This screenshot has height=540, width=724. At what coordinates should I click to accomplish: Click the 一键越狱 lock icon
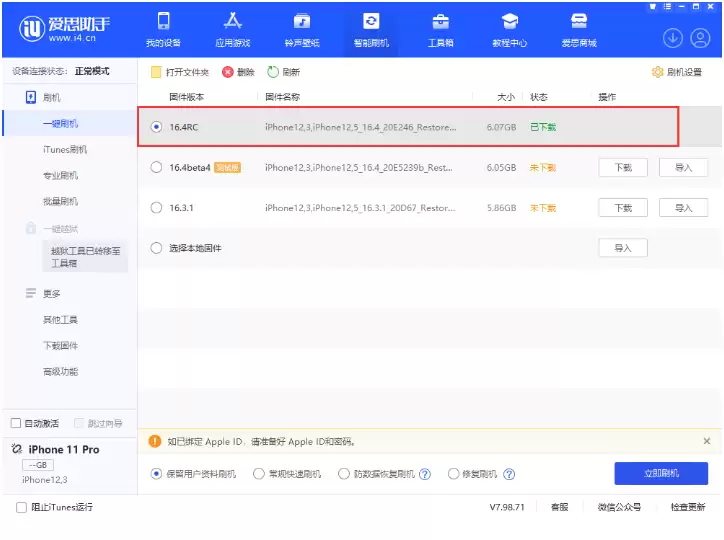point(31,228)
